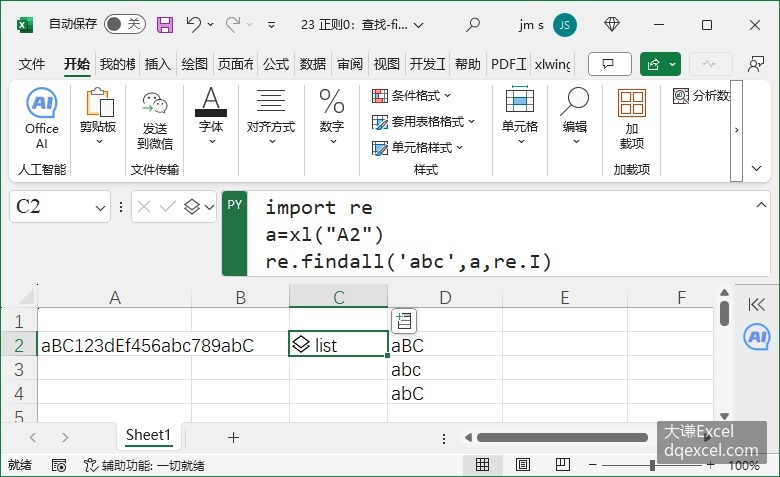Open the Name Box dropdown arrow
Screen dimensions: 780x477
(100, 207)
